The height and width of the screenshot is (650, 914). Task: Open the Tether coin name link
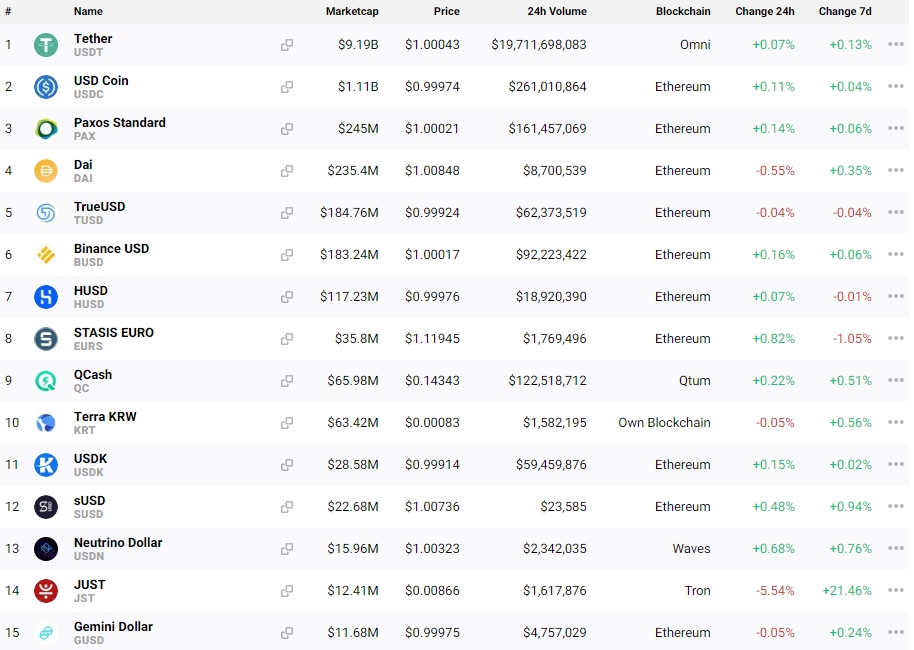[93, 38]
